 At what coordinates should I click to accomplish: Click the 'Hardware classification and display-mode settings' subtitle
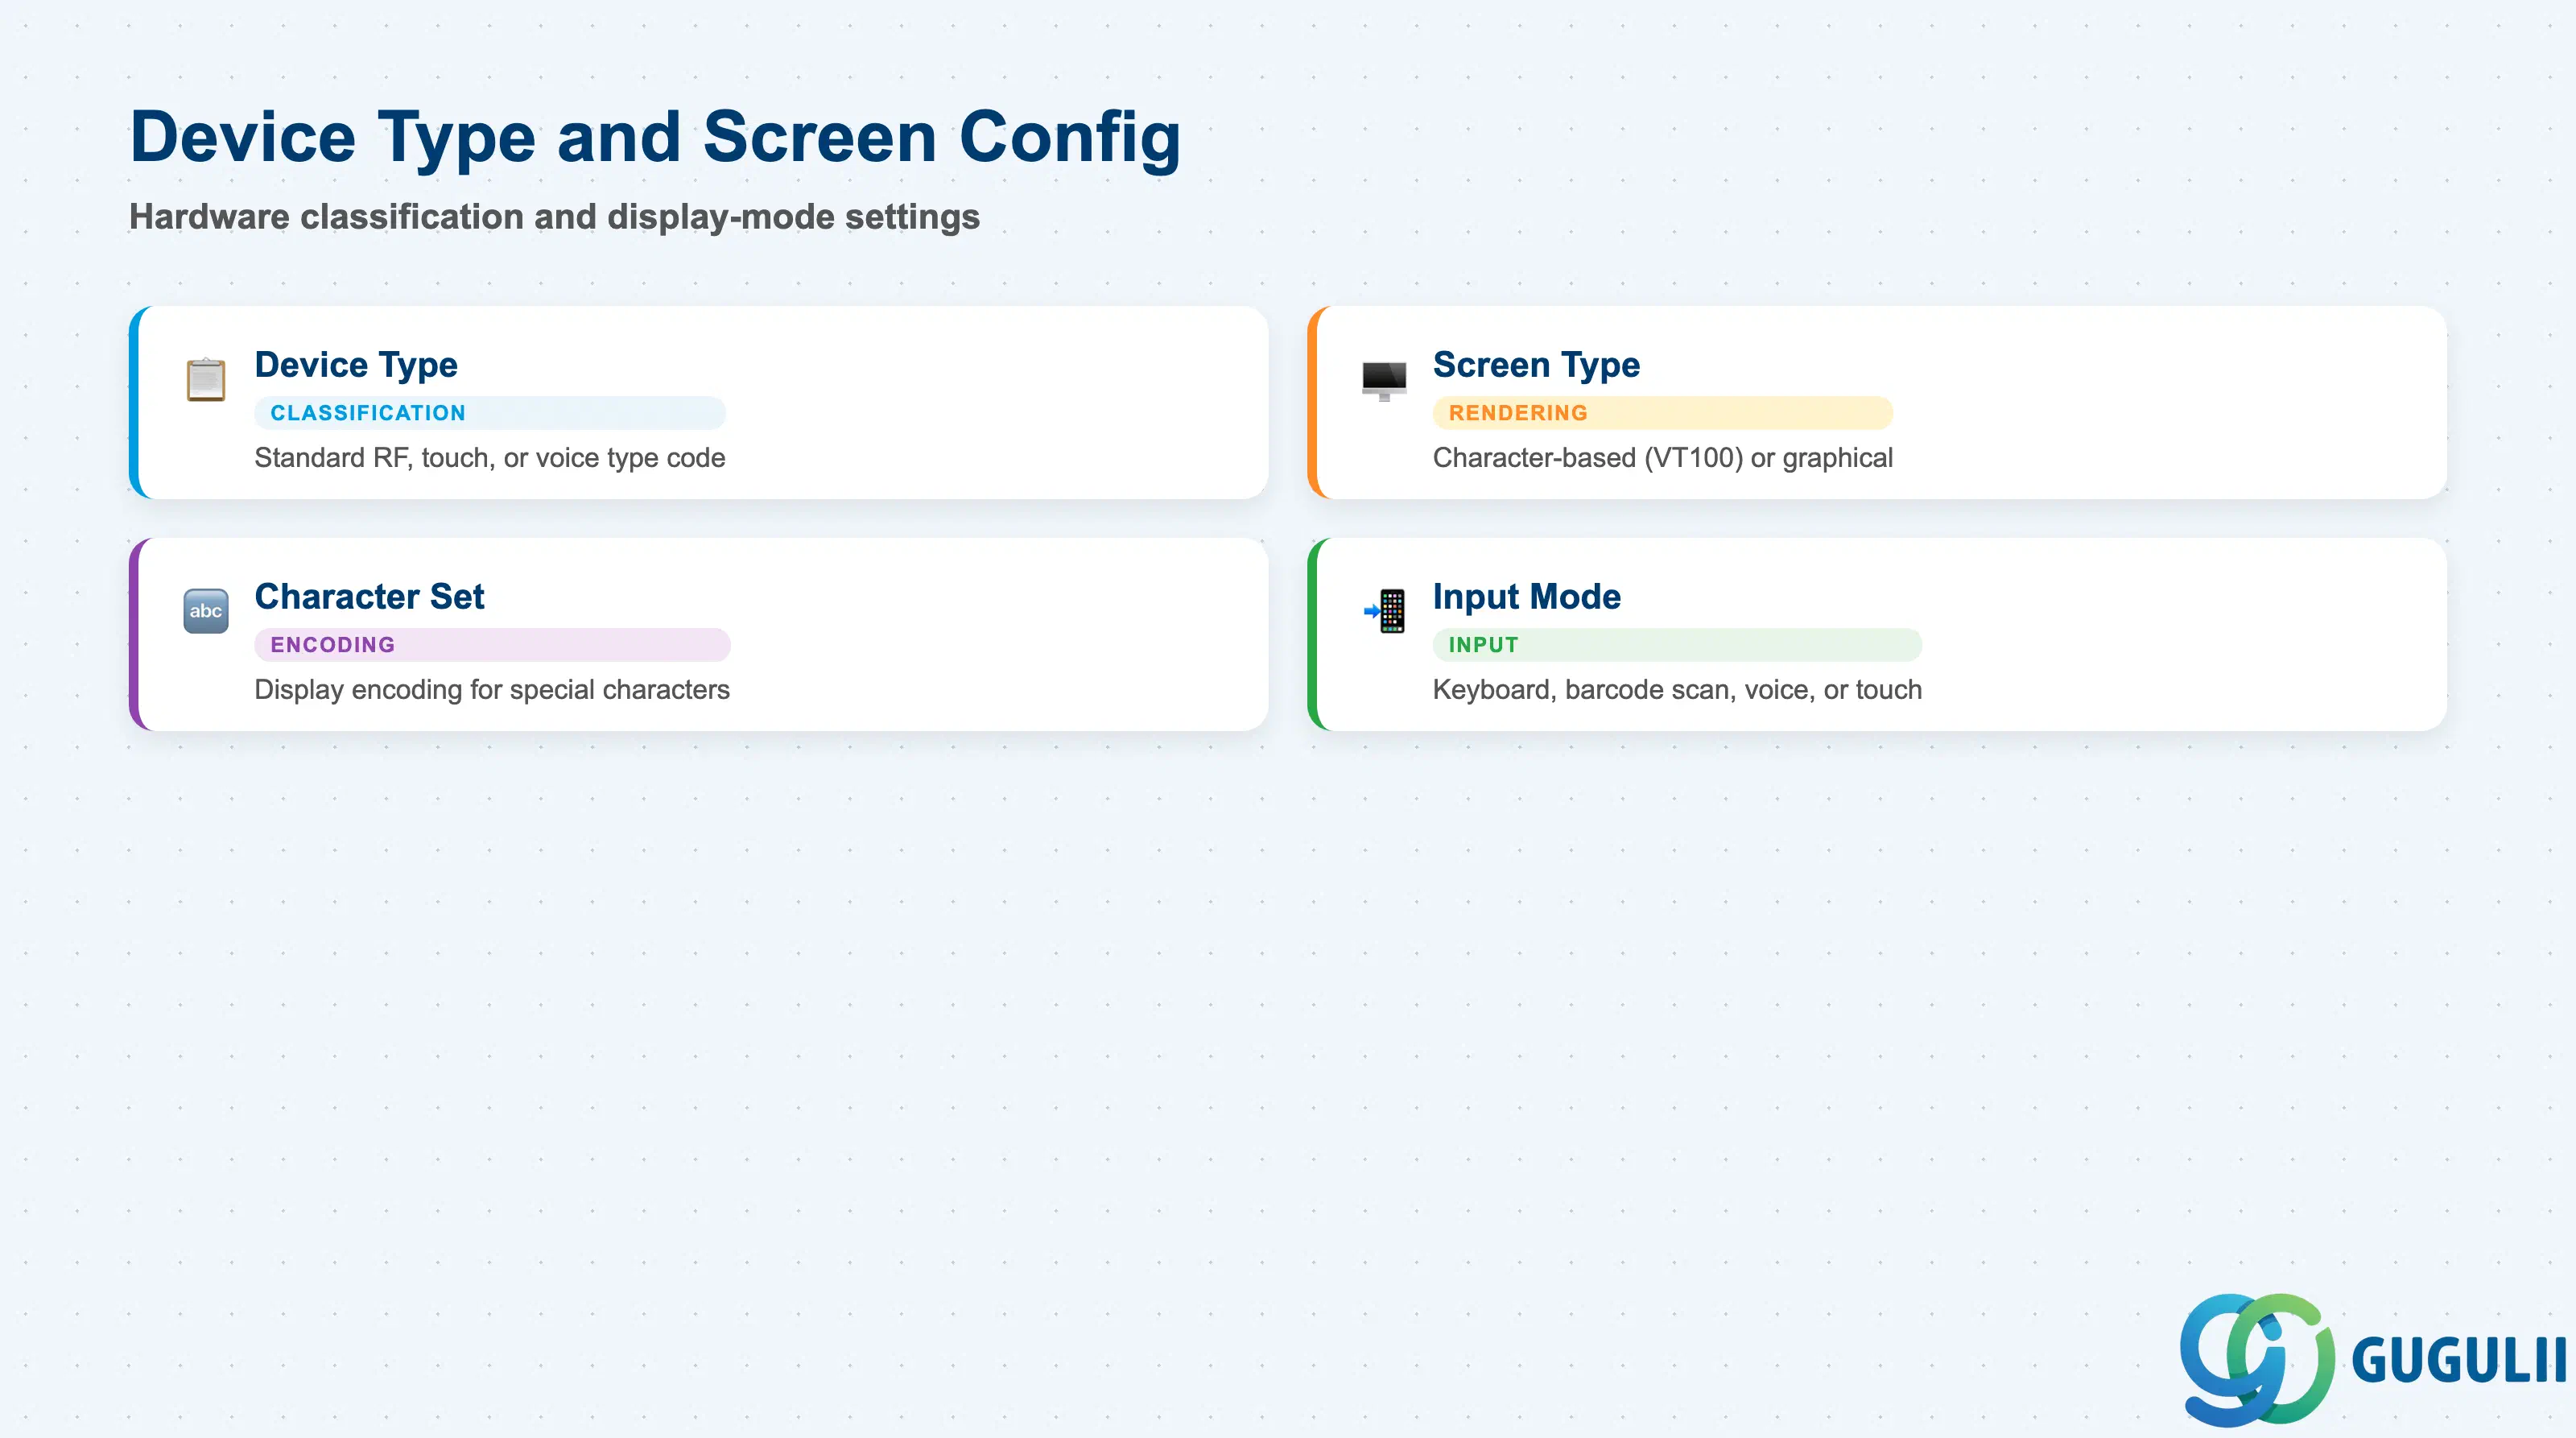click(554, 217)
